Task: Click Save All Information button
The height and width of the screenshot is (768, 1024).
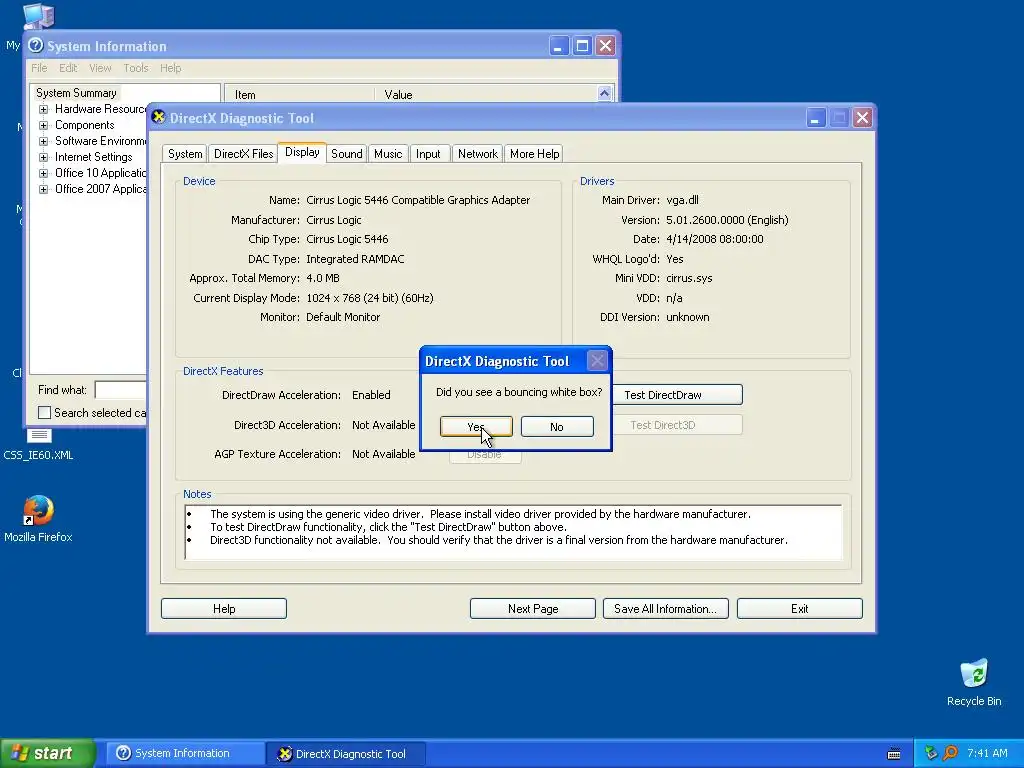Action: coord(665,609)
